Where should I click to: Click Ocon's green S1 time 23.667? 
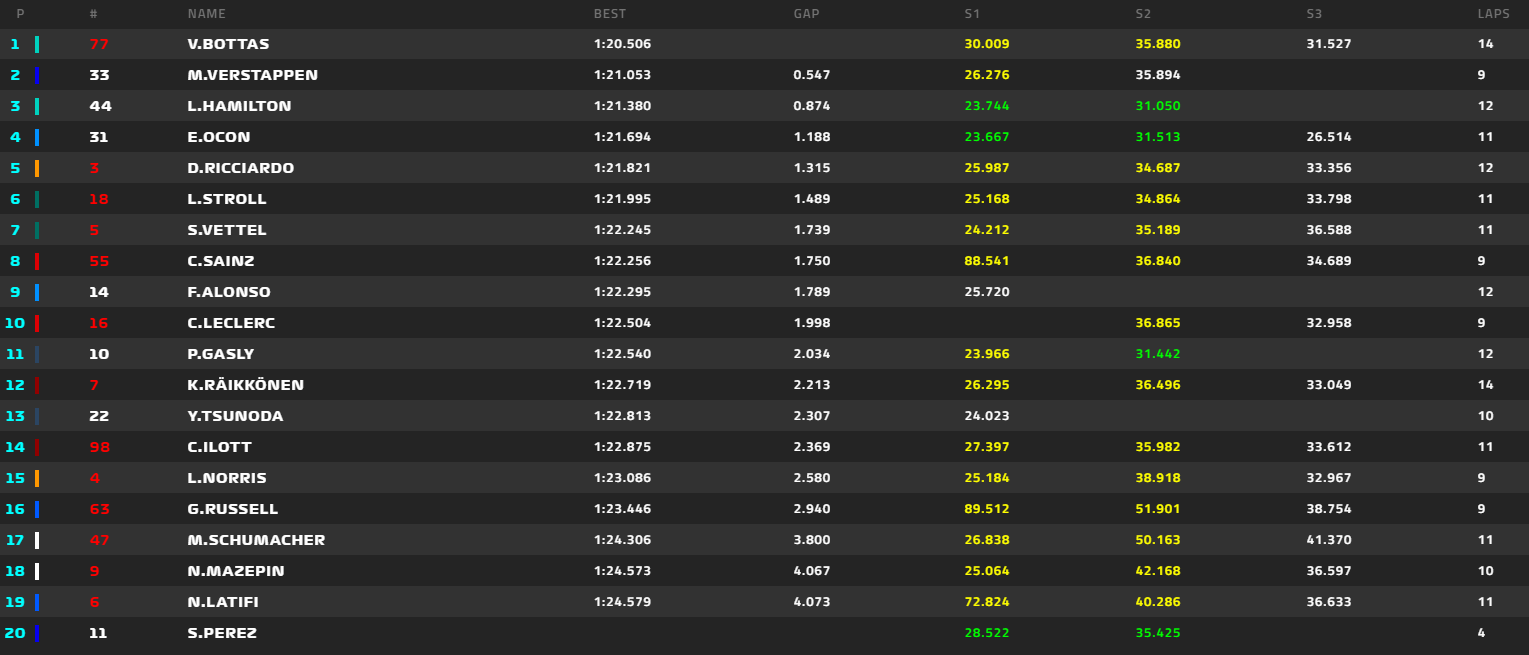986,137
